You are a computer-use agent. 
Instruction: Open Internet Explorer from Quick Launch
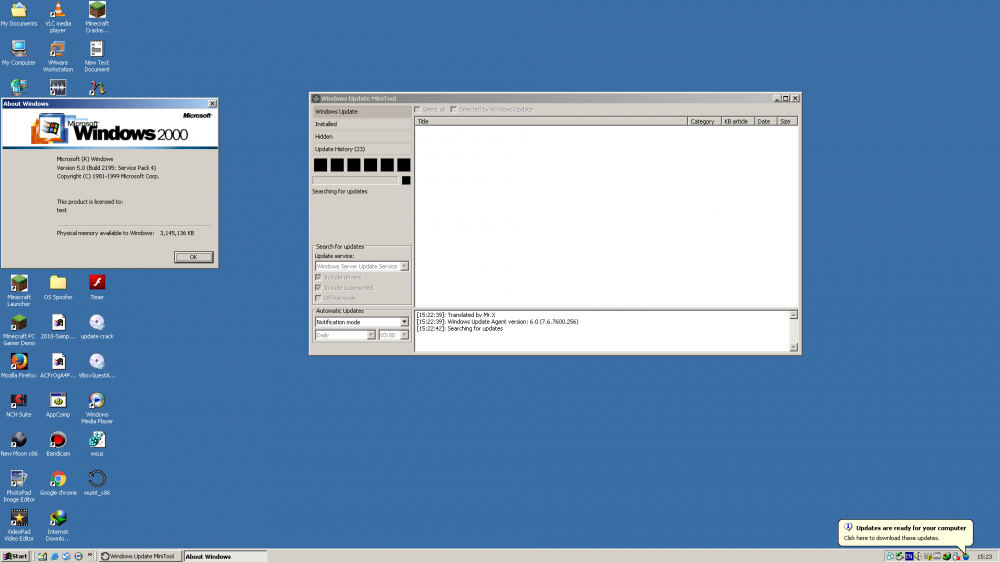54,556
